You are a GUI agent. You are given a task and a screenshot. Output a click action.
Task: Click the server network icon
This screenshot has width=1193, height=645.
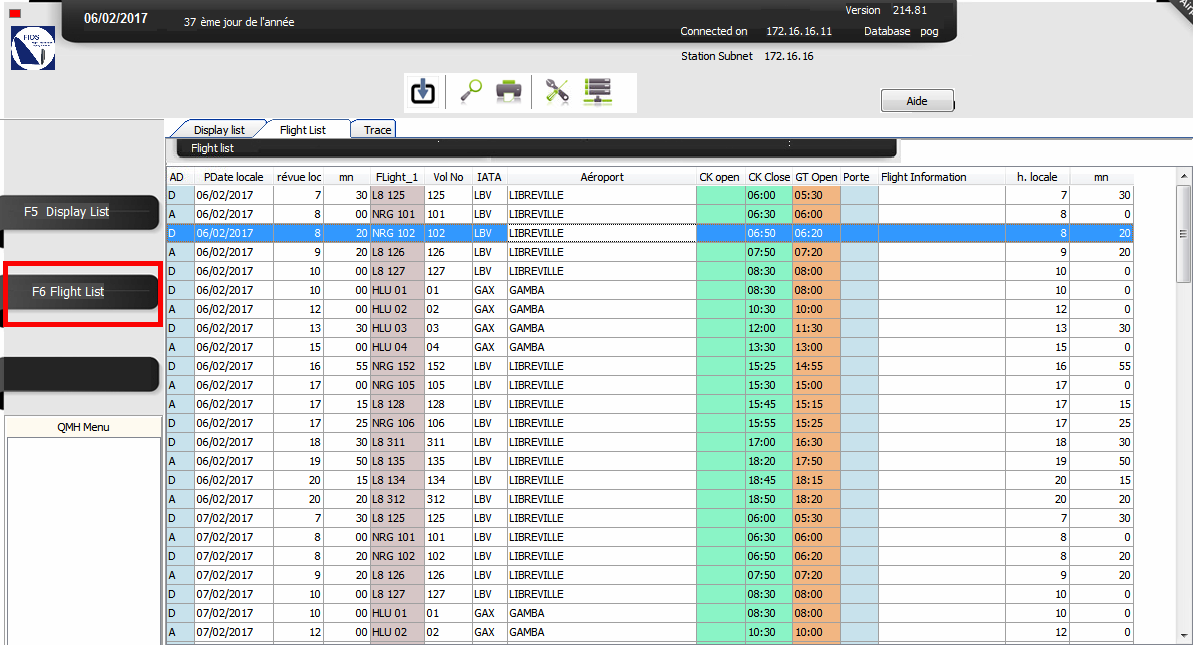(x=597, y=91)
